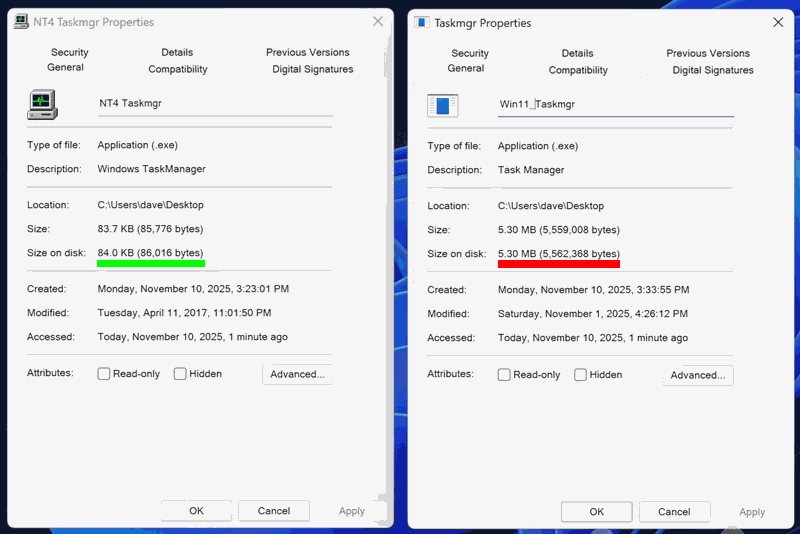Viewport: 800px width, 534px height.
Task: Click the Win11 Taskmgr blue file icon
Action: click(442, 105)
